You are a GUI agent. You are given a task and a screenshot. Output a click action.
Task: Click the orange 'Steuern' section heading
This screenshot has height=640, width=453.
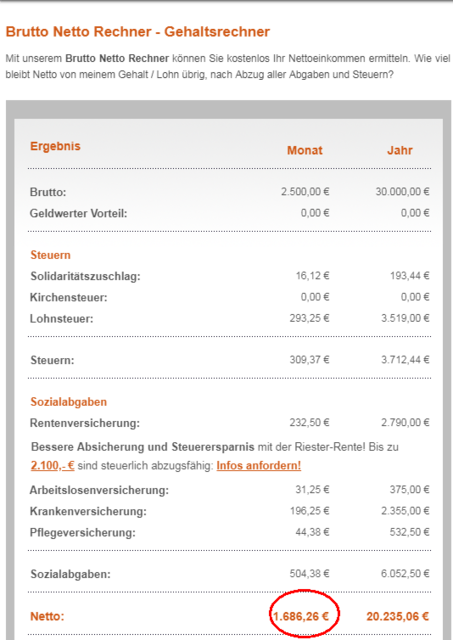point(51,255)
